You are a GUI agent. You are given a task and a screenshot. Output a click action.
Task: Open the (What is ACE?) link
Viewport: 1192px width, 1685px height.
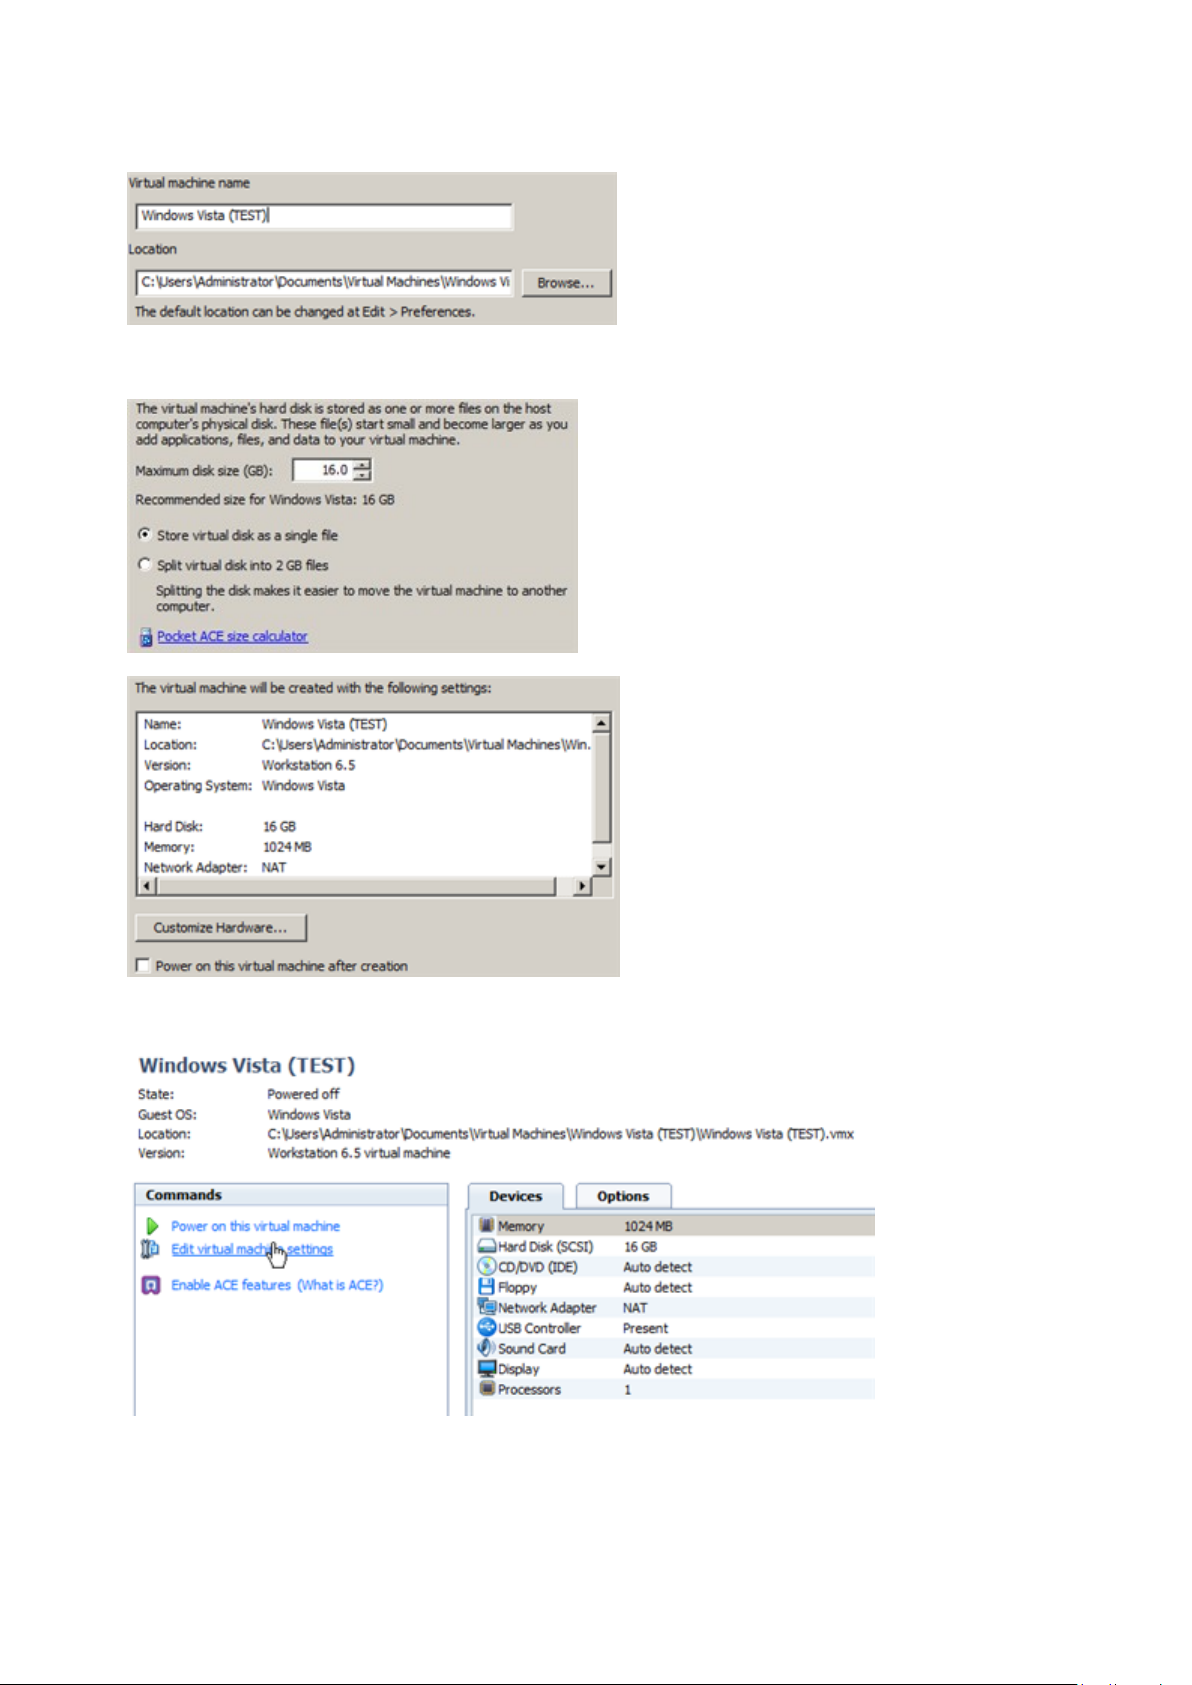[340, 1285]
